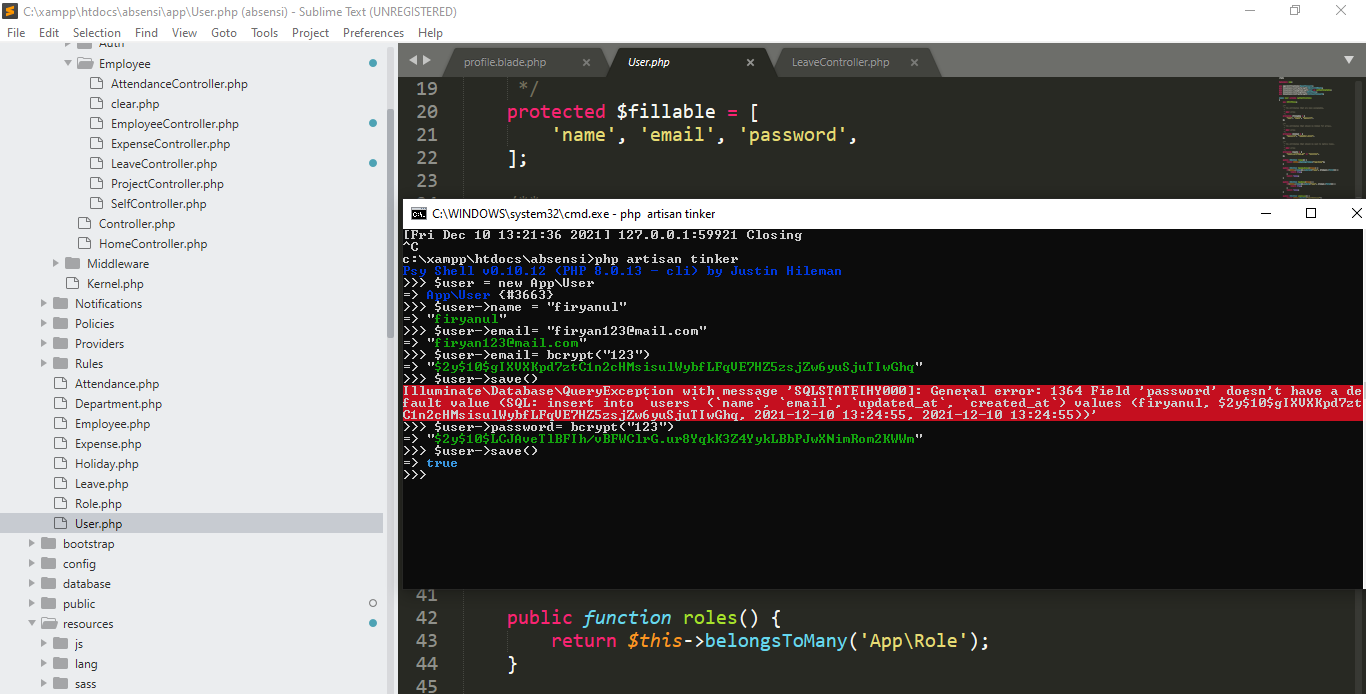Expand the Rules folder

(x=45, y=363)
